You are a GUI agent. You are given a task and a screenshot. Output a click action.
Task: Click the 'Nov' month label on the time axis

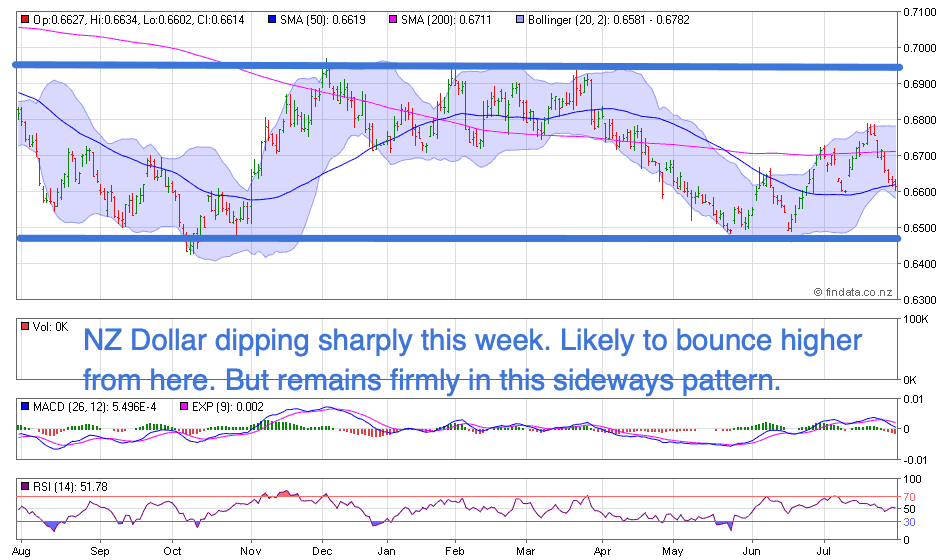coord(251,551)
